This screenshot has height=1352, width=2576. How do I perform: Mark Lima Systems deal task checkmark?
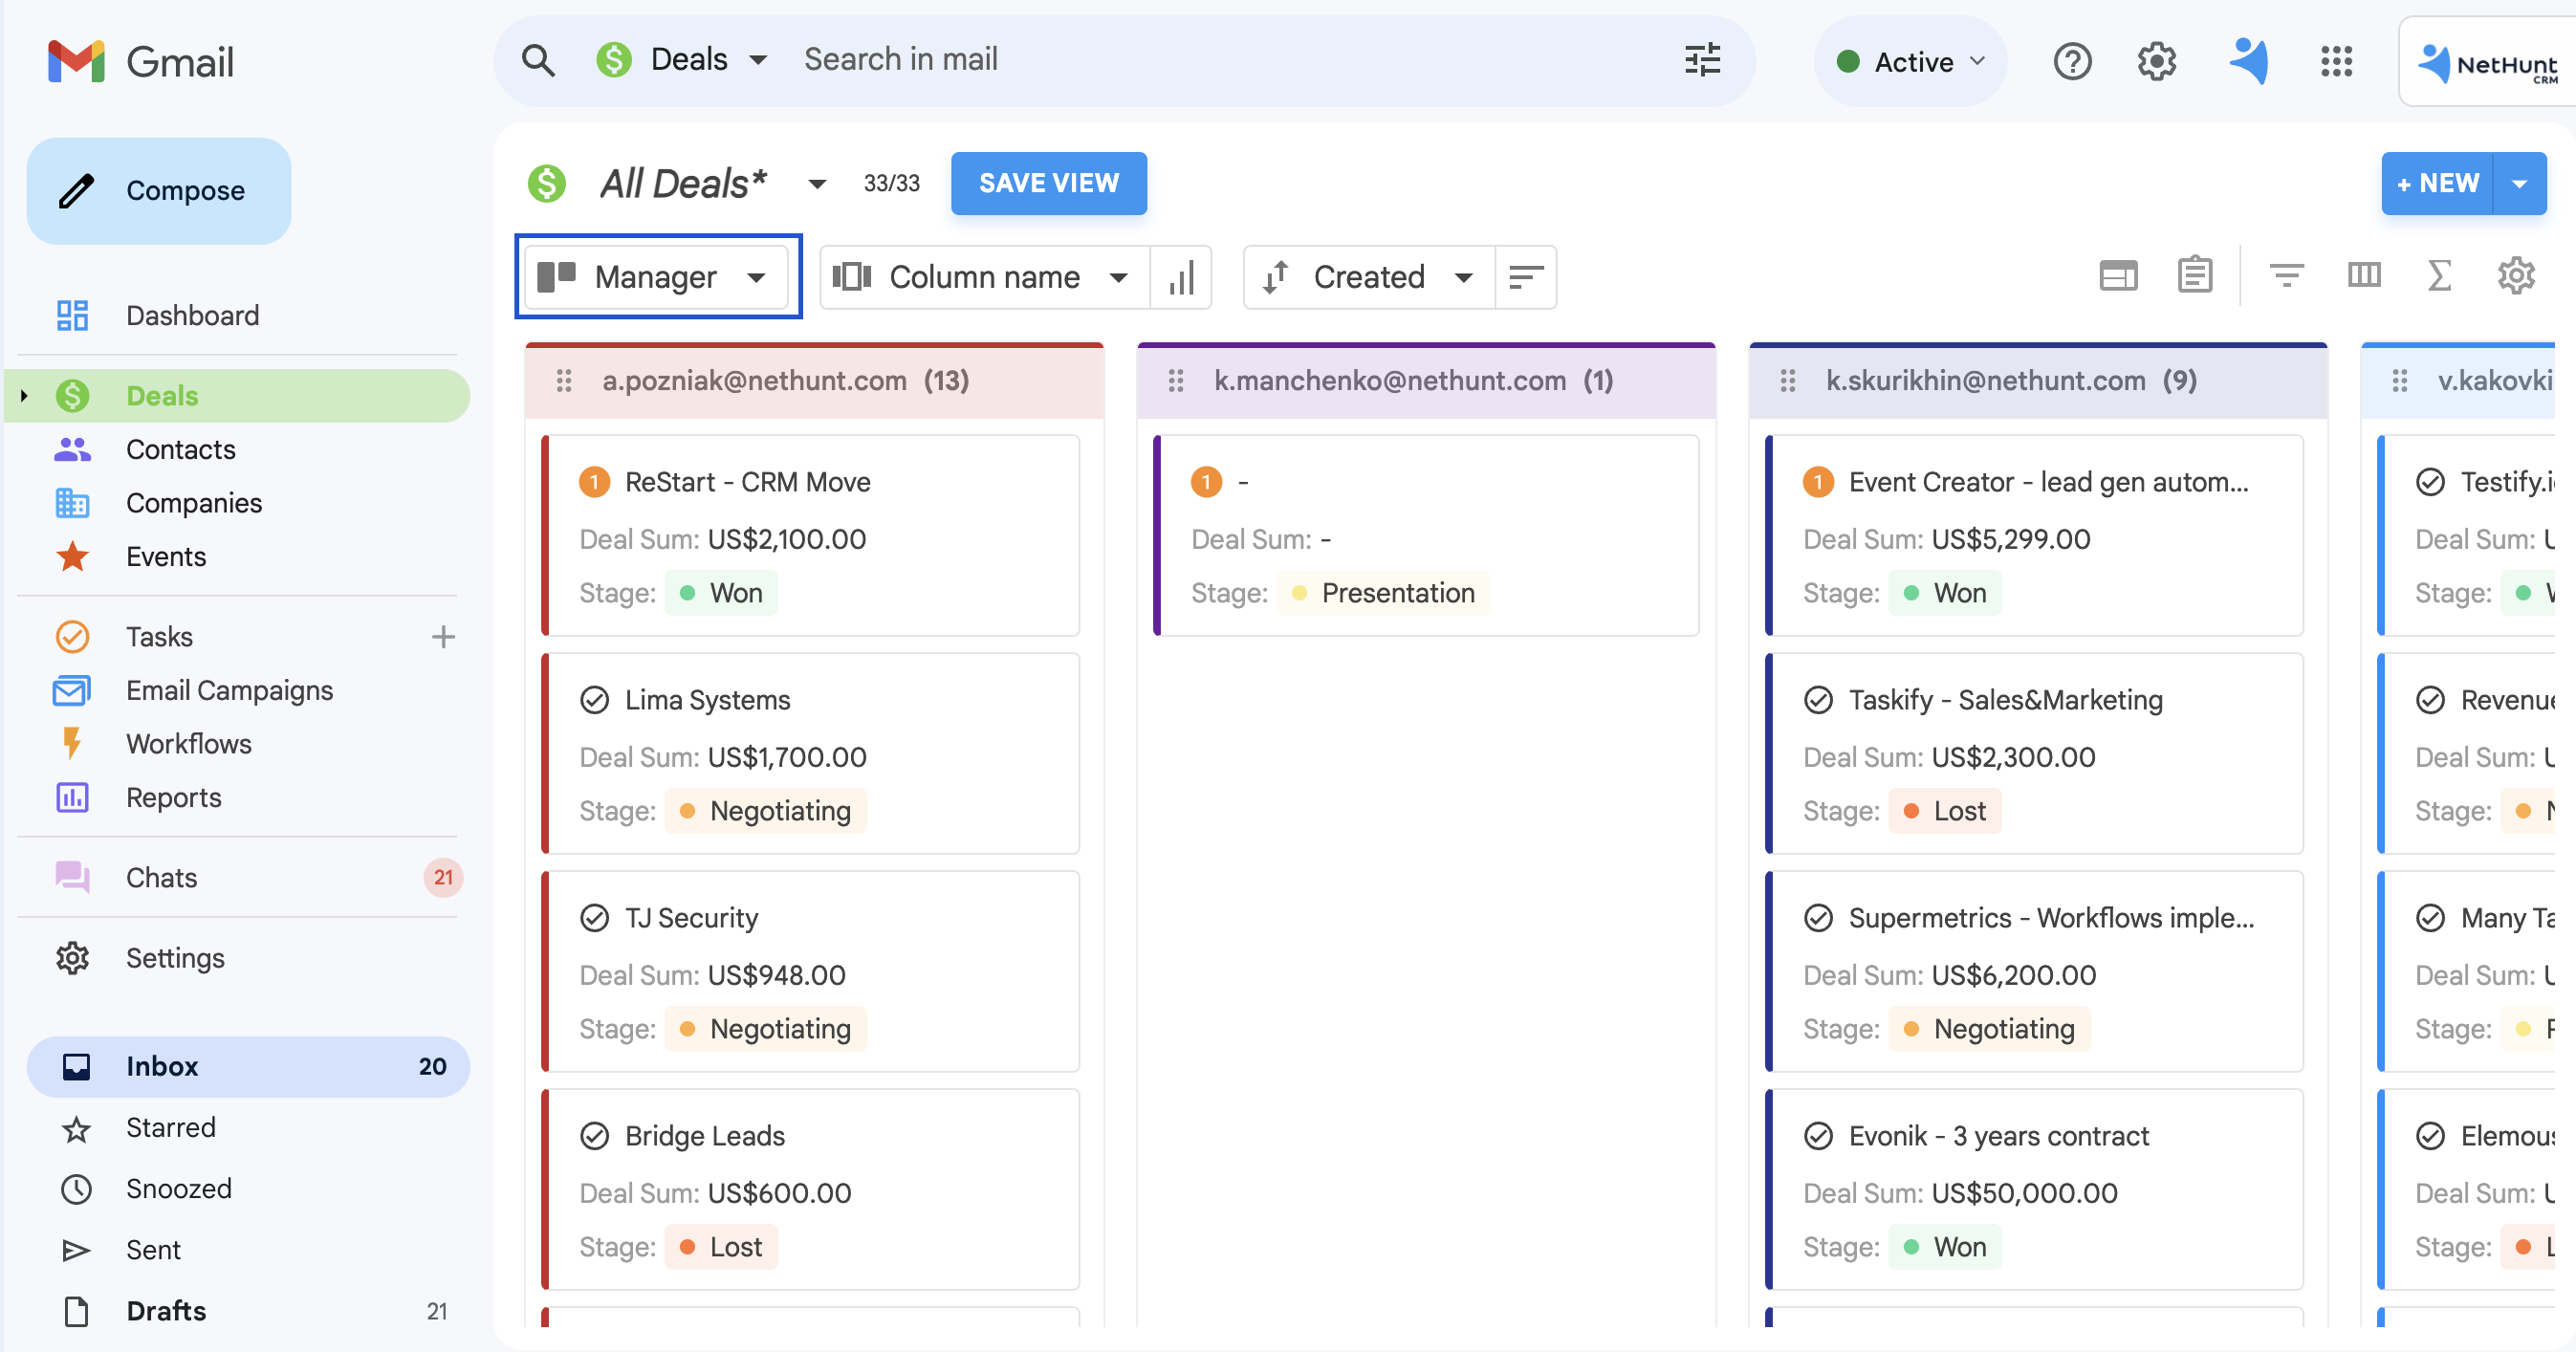[594, 700]
